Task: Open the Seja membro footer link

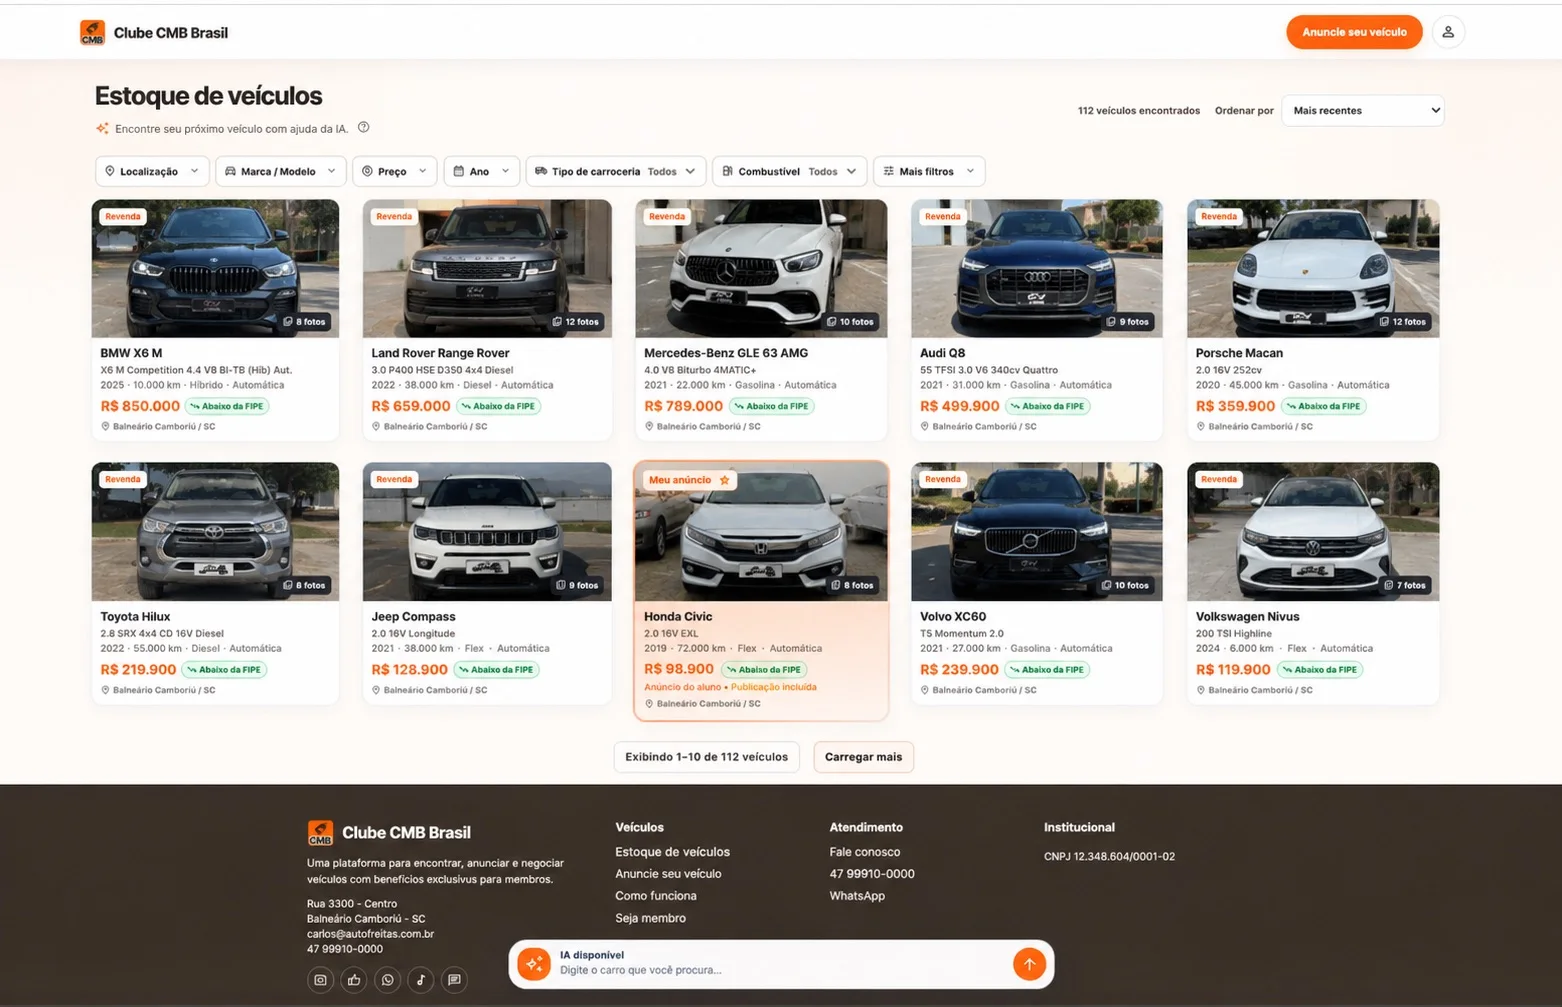Action: tap(650, 918)
